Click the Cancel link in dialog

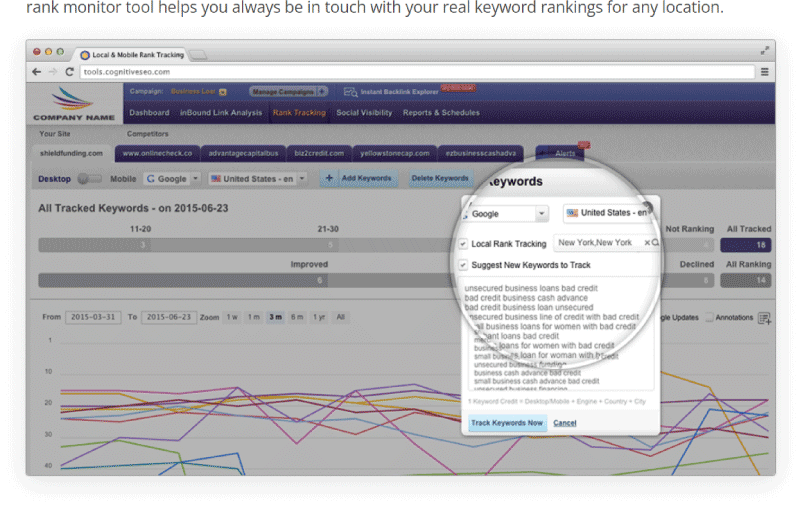[564, 423]
